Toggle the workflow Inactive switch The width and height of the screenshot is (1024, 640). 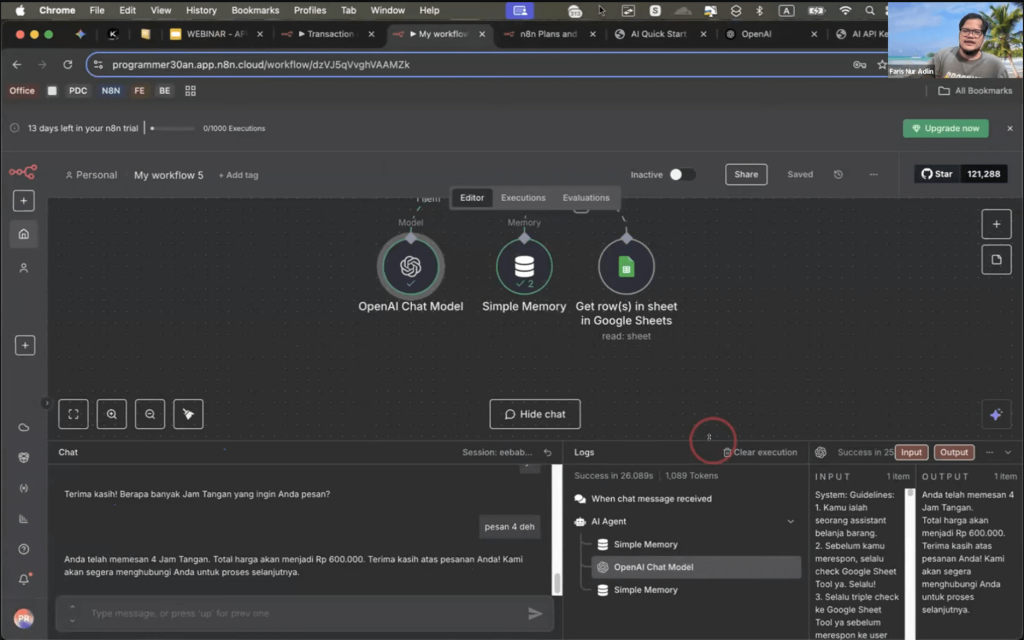pyautogui.click(x=682, y=174)
